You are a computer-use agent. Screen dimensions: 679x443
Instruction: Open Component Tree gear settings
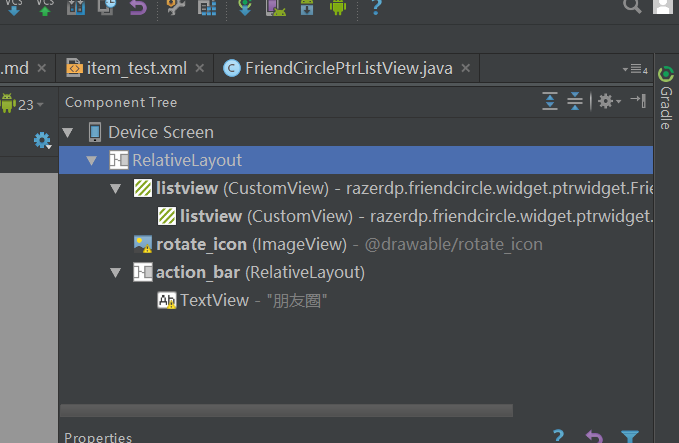pyautogui.click(x=606, y=101)
